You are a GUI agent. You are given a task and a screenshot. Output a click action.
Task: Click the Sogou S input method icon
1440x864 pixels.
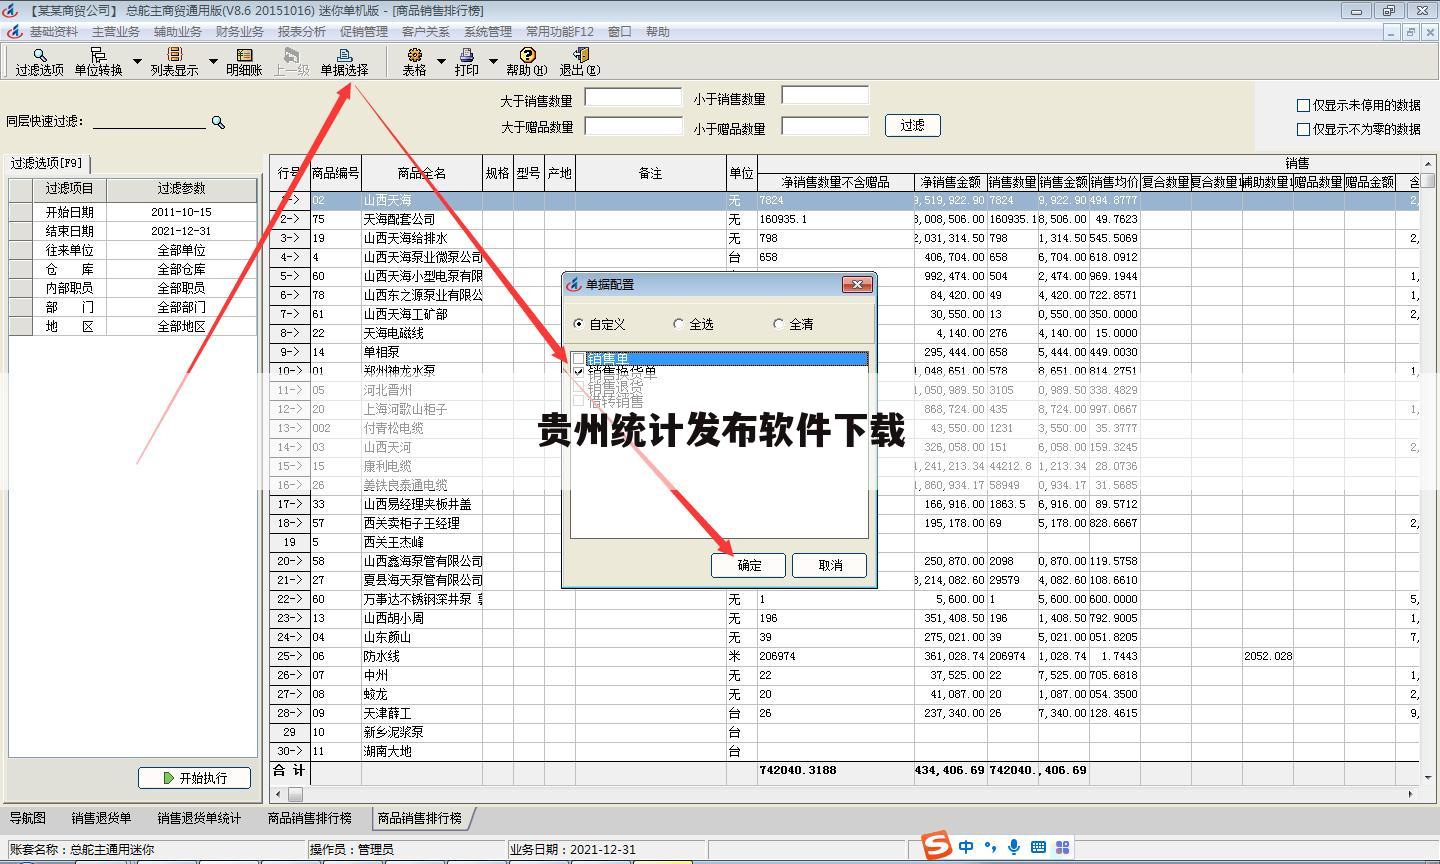tap(936, 846)
